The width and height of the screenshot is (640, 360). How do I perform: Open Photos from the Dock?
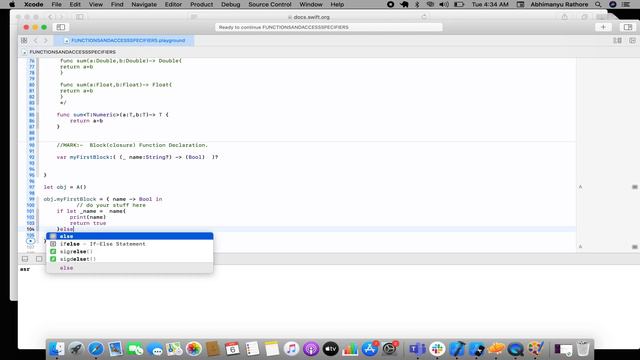(x=194, y=349)
